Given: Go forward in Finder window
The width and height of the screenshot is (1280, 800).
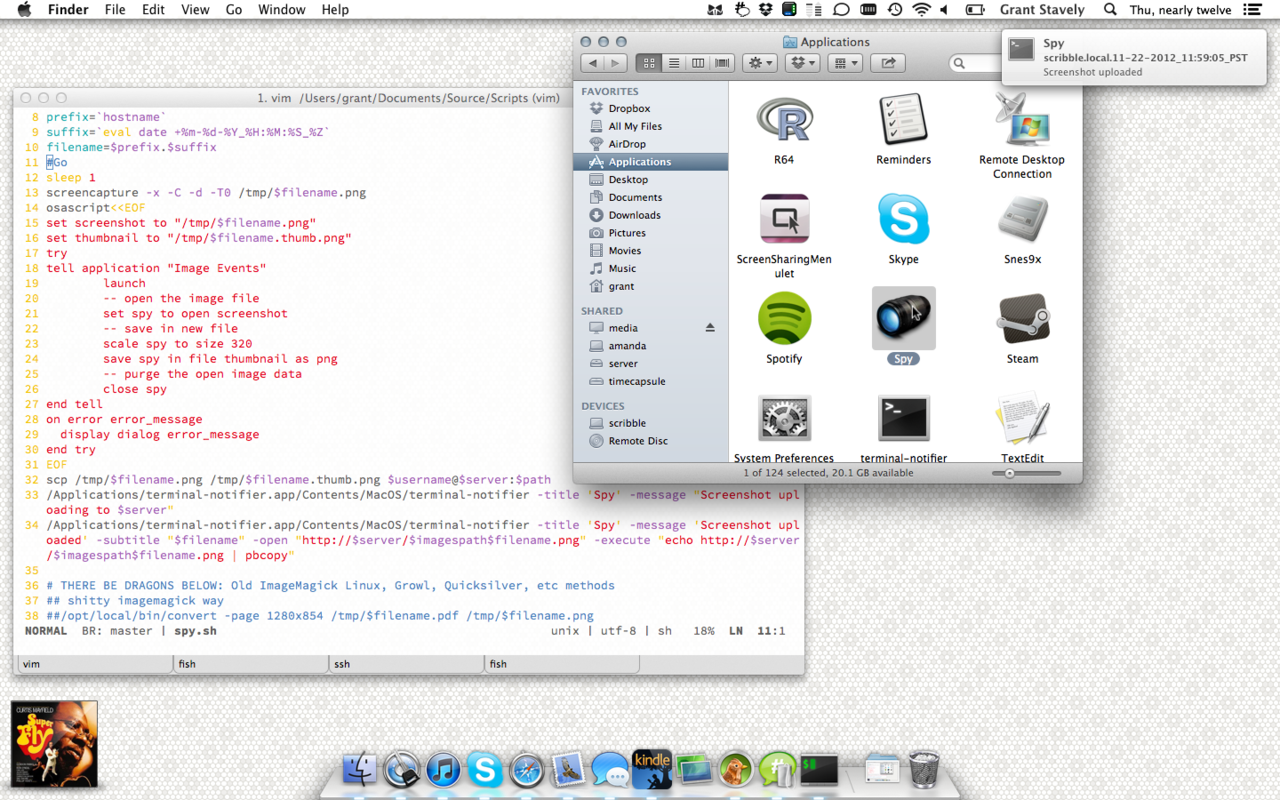Looking at the screenshot, I should click(x=616, y=63).
